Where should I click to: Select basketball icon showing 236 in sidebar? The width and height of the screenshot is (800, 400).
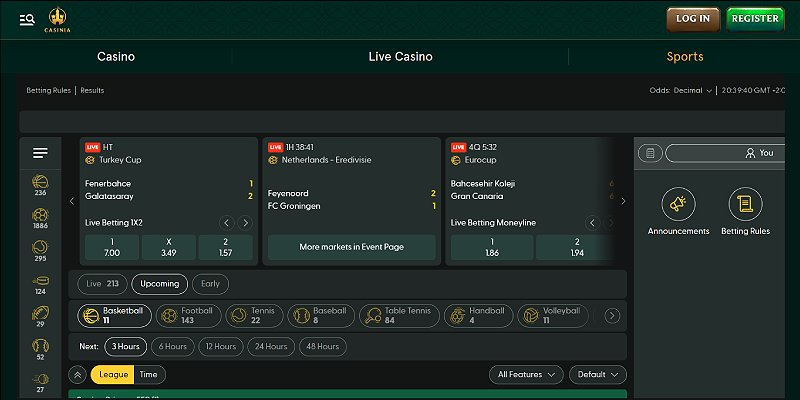40,185
